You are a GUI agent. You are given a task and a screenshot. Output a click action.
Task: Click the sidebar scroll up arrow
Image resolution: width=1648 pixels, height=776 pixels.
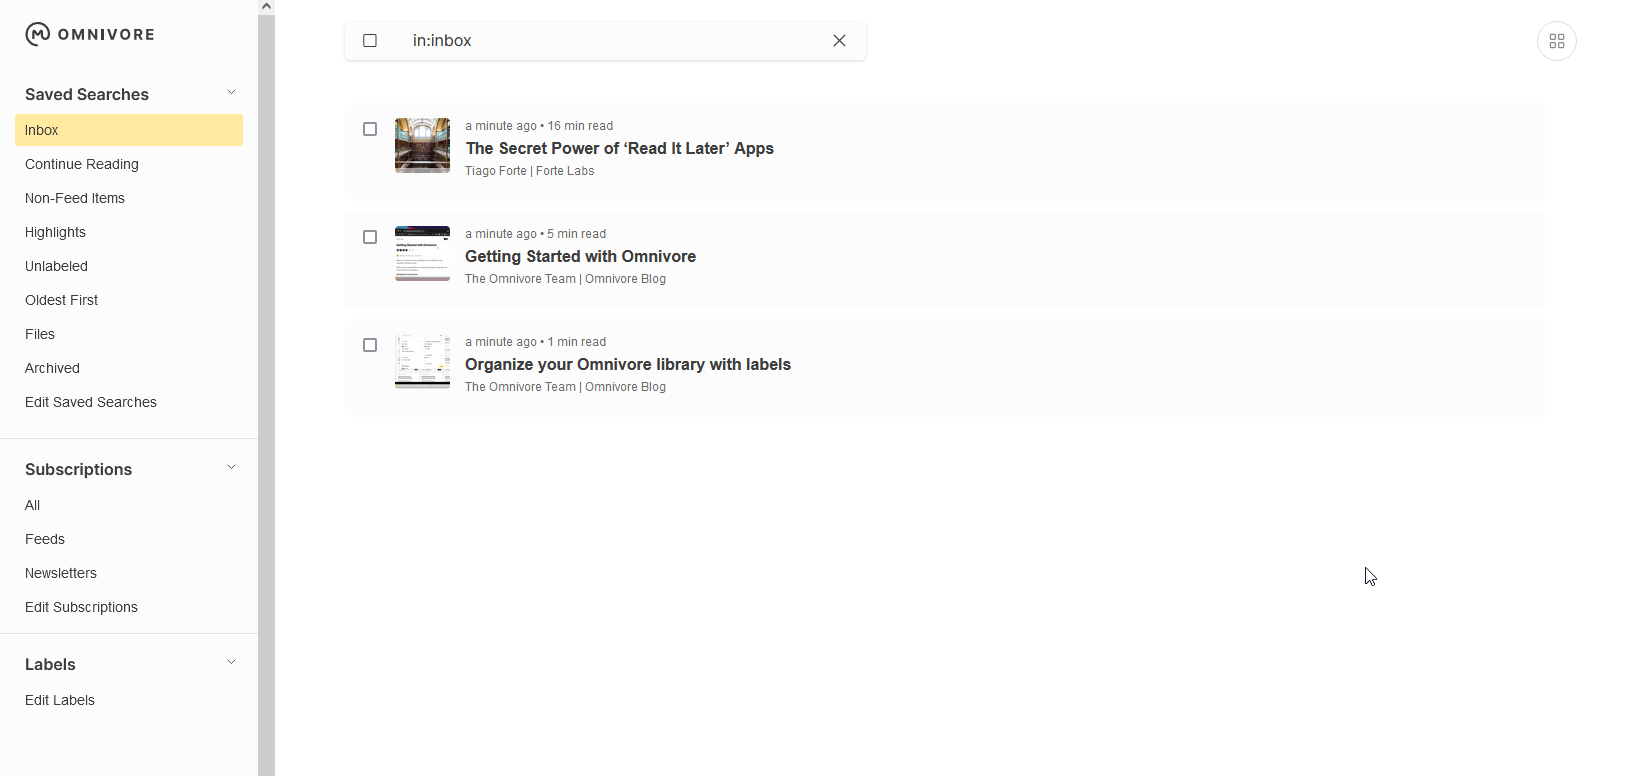coord(266,7)
